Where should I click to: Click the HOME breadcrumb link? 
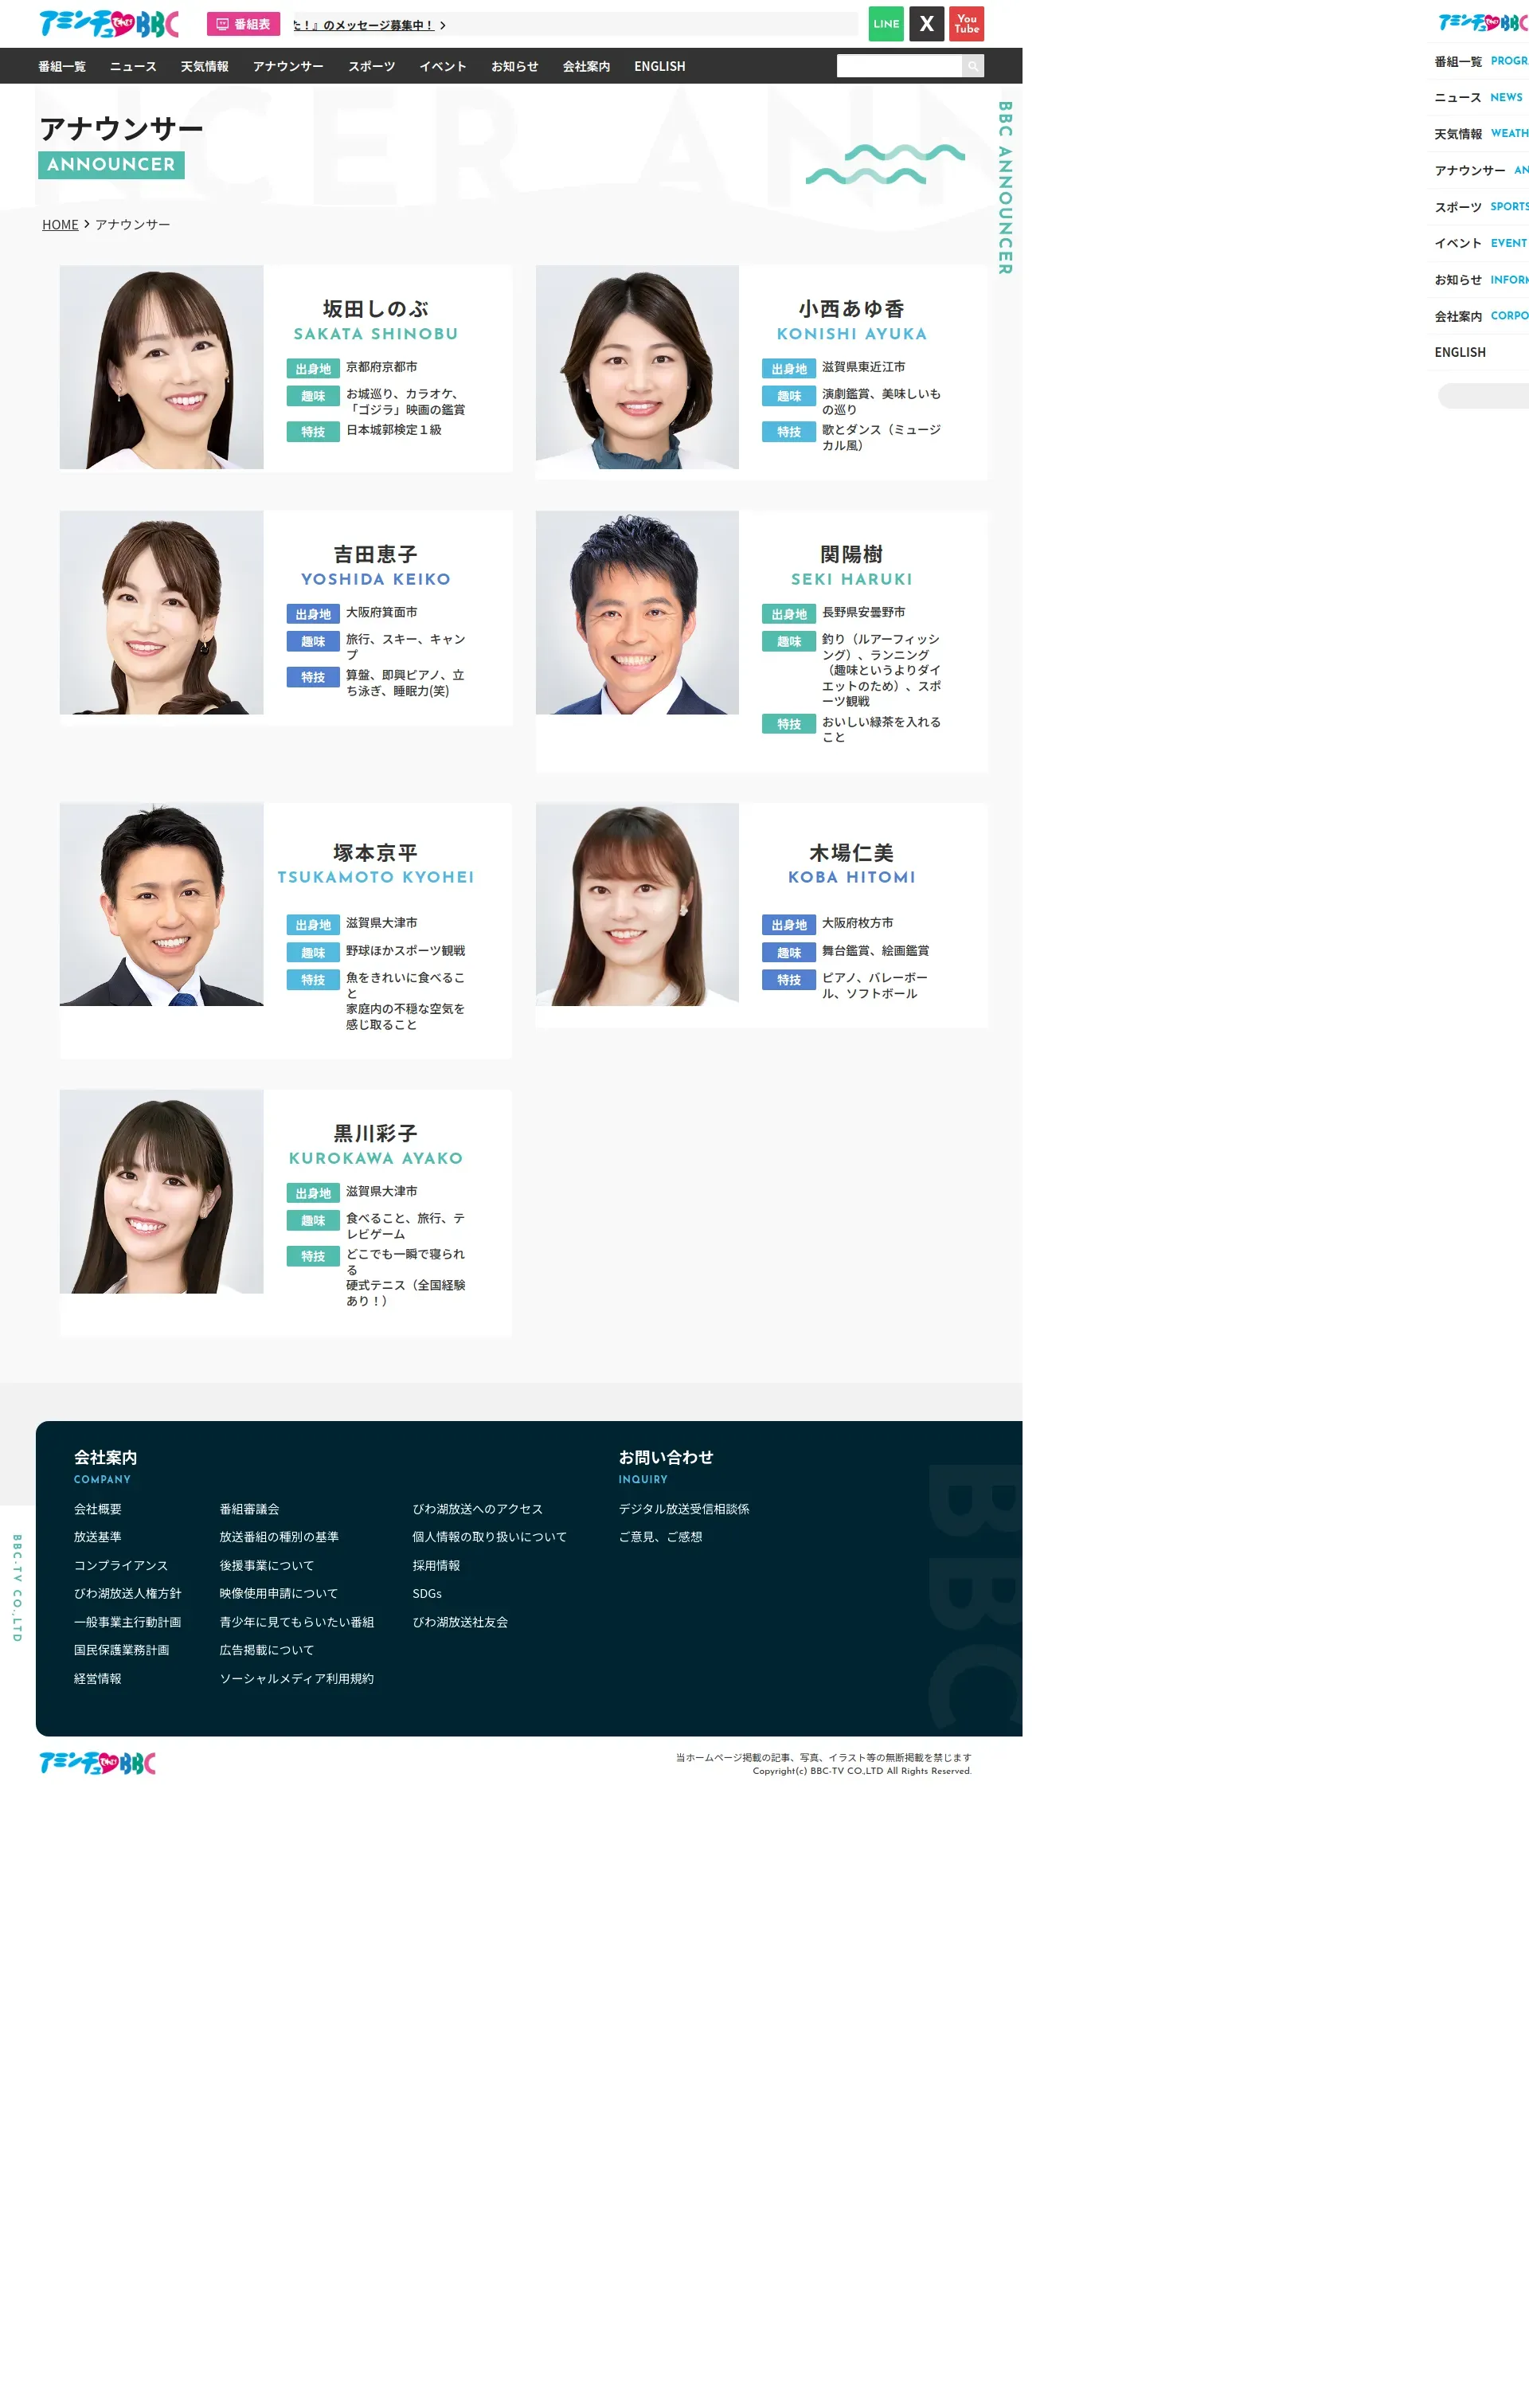[60, 225]
